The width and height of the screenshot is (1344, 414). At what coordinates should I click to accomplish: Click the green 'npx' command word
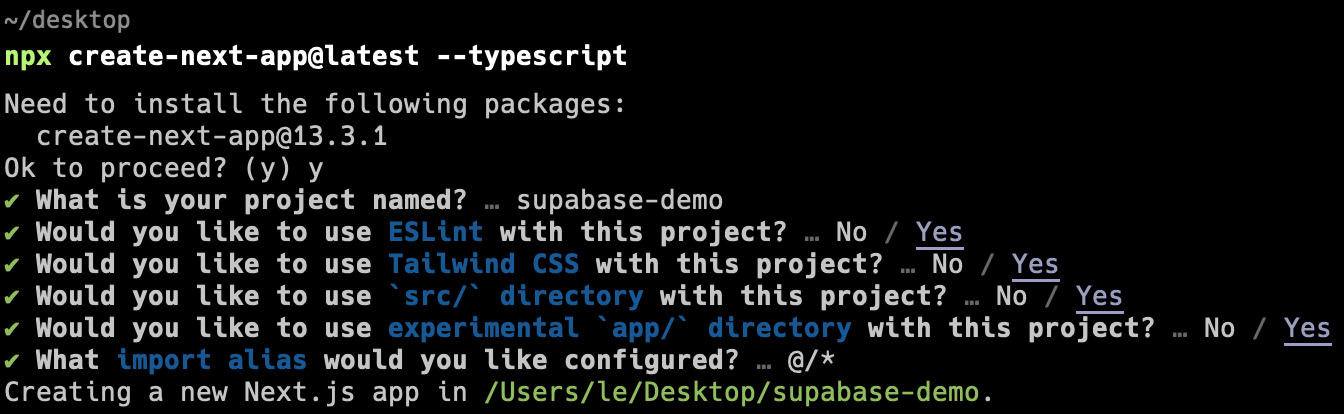pos(28,57)
